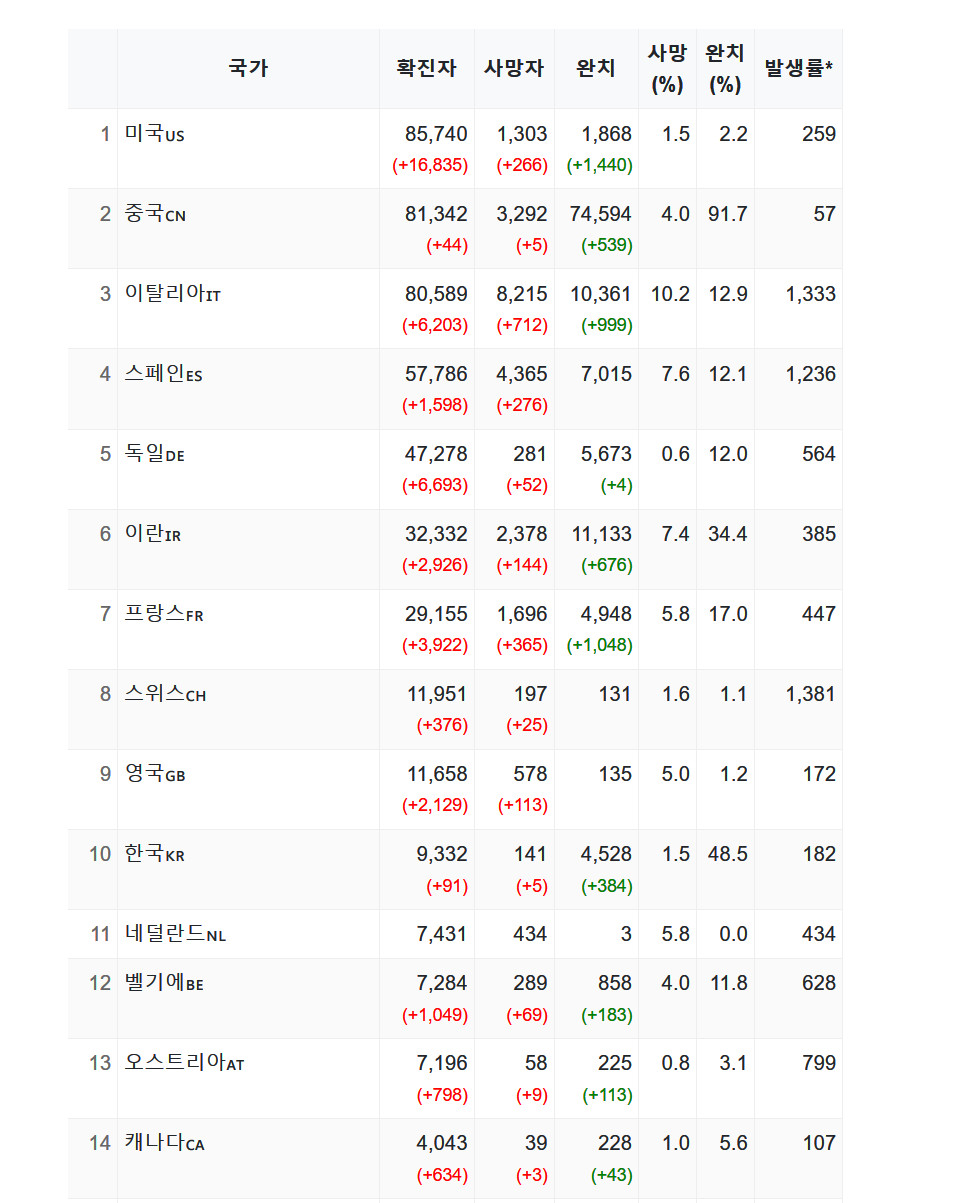957x1203 pixels.
Task: Click the 이란 IR country name
Action: tap(153, 534)
